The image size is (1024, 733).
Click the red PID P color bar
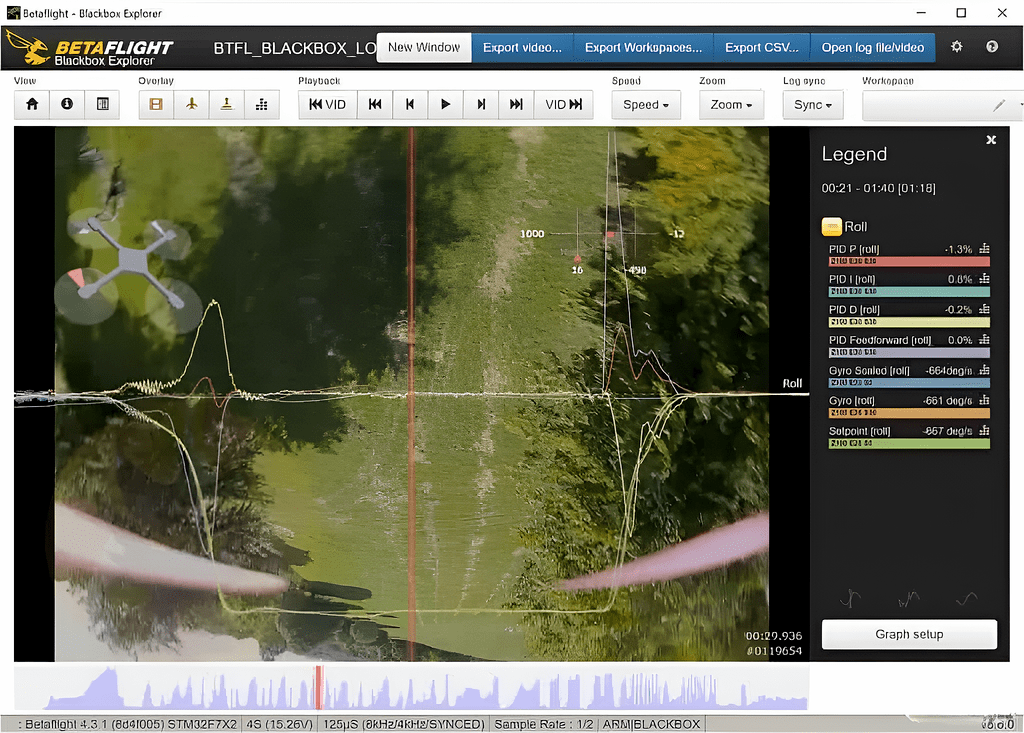pyautogui.click(x=909, y=261)
